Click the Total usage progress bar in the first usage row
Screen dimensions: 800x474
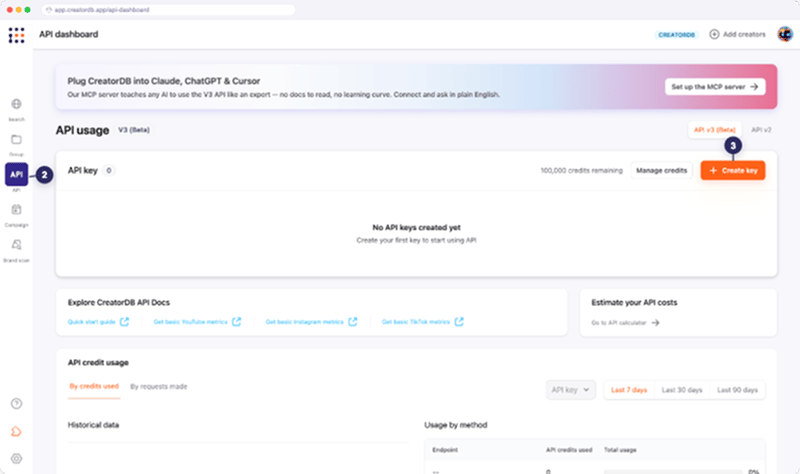[672, 471]
